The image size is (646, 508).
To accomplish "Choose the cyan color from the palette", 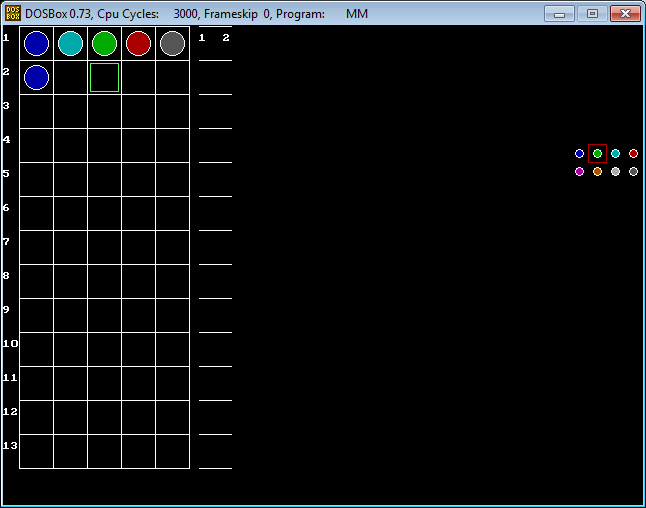I will pyautogui.click(x=615, y=154).
